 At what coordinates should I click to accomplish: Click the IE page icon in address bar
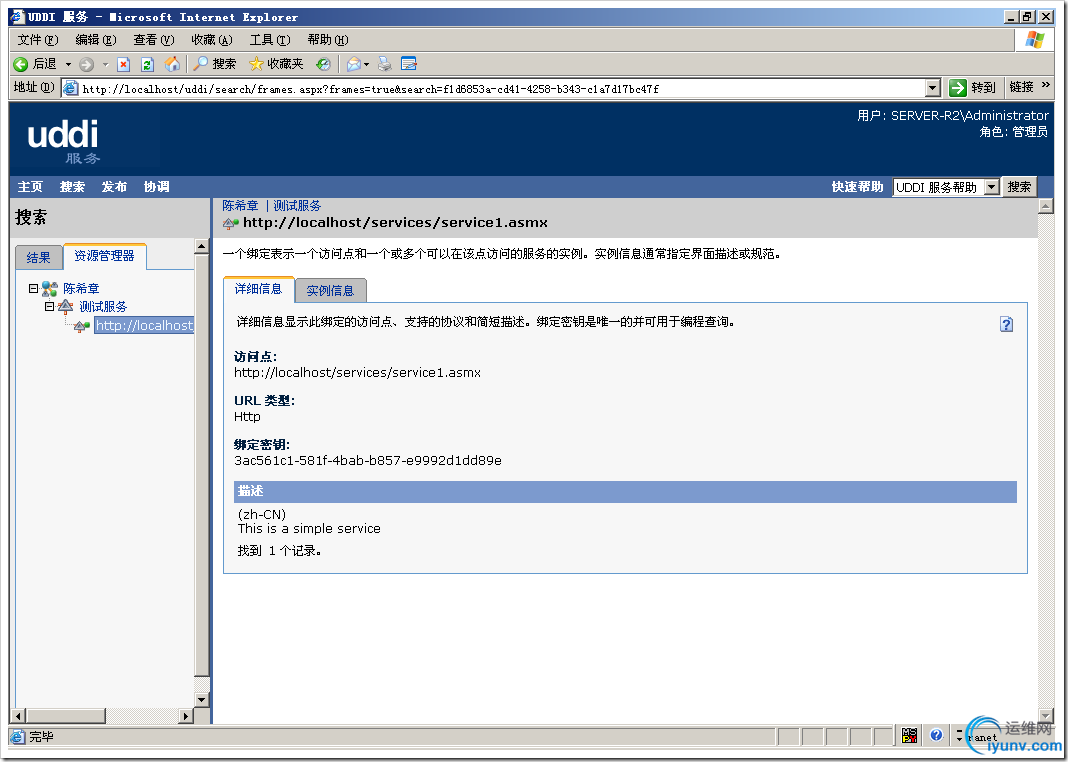(70, 88)
